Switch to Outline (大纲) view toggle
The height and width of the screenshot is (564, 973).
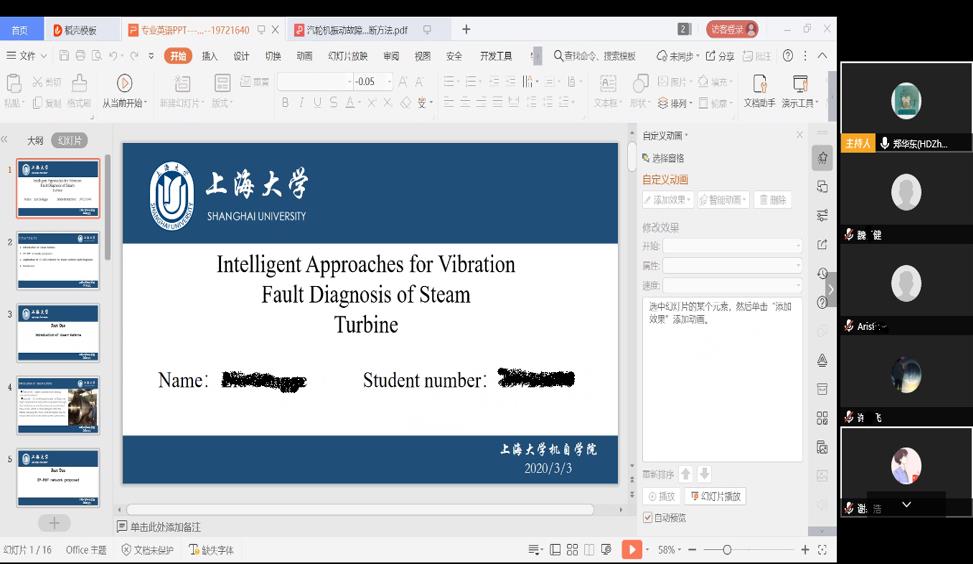tap(35, 141)
